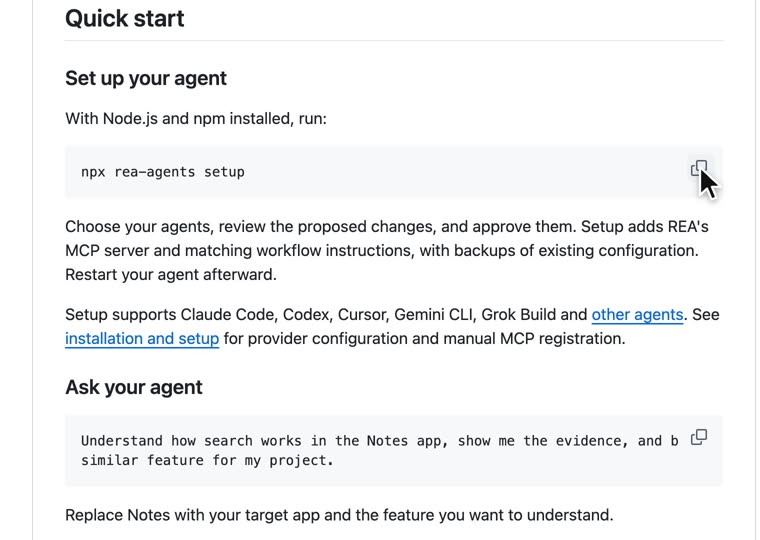760x540 pixels.
Task: Click the 'Restart your agent afterward.' sentence
Action: tap(171, 274)
